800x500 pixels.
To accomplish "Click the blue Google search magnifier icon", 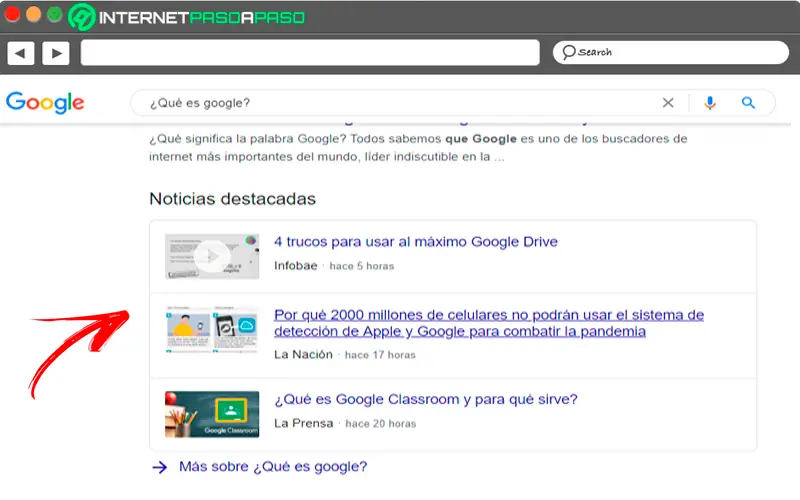I will coord(748,103).
